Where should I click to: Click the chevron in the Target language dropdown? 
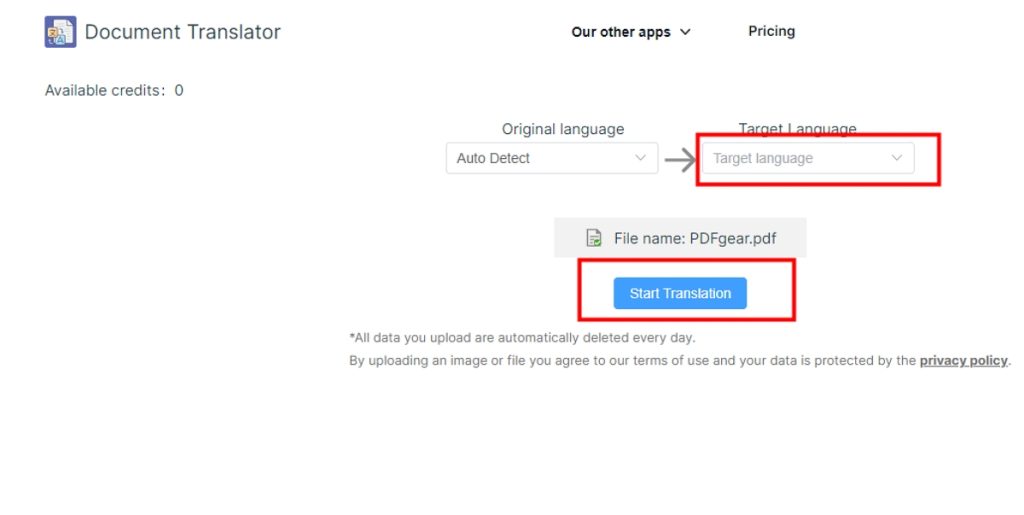click(897, 158)
